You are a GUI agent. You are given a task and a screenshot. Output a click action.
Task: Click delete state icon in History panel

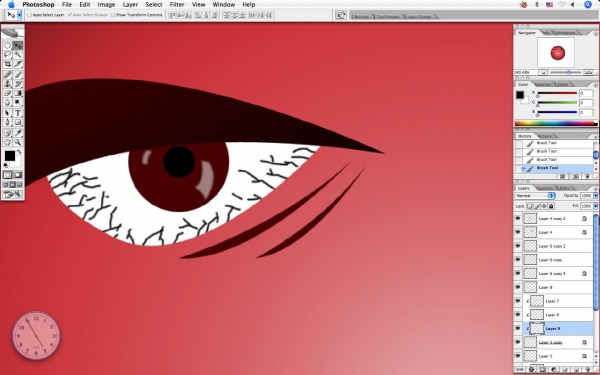pos(587,176)
